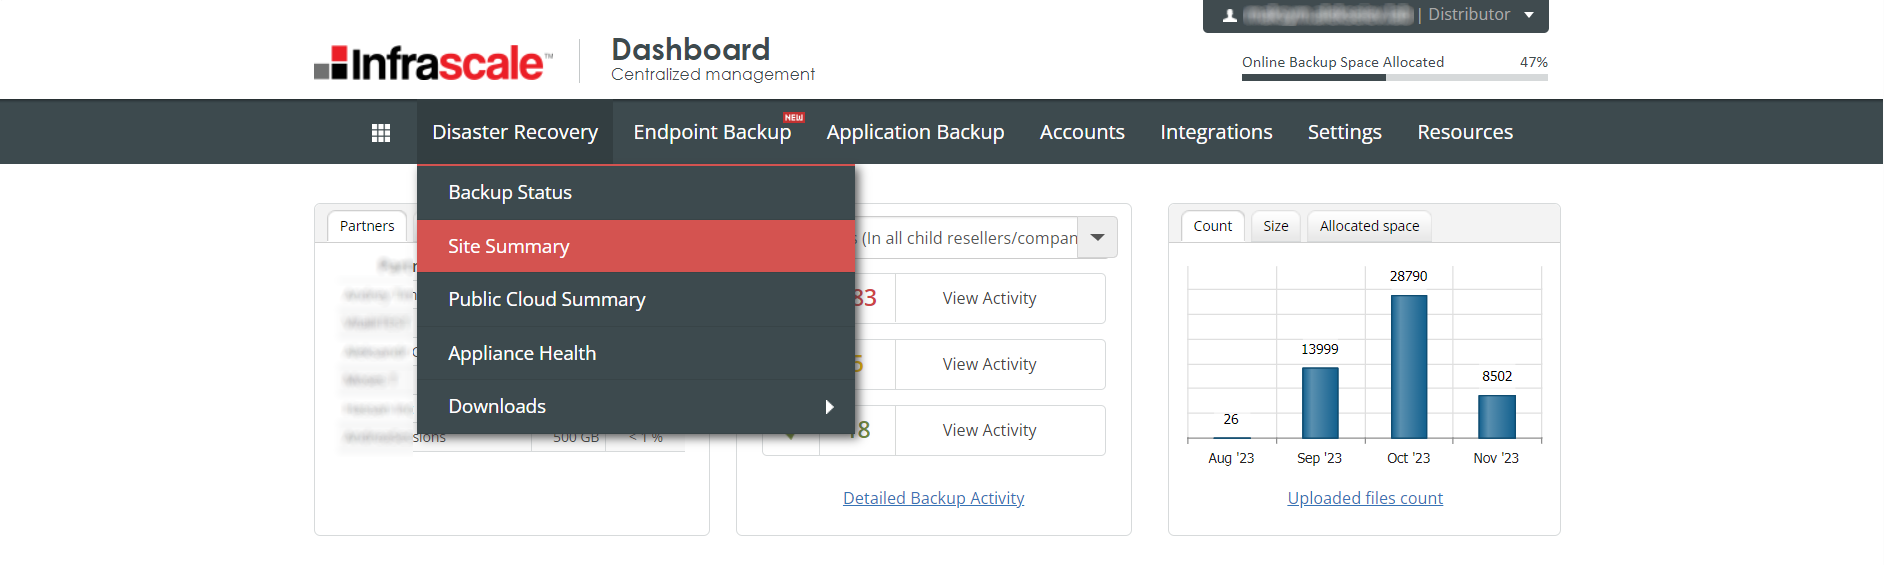Click the Dashboard heading text
This screenshot has width=1884, height=565.
[691, 49]
